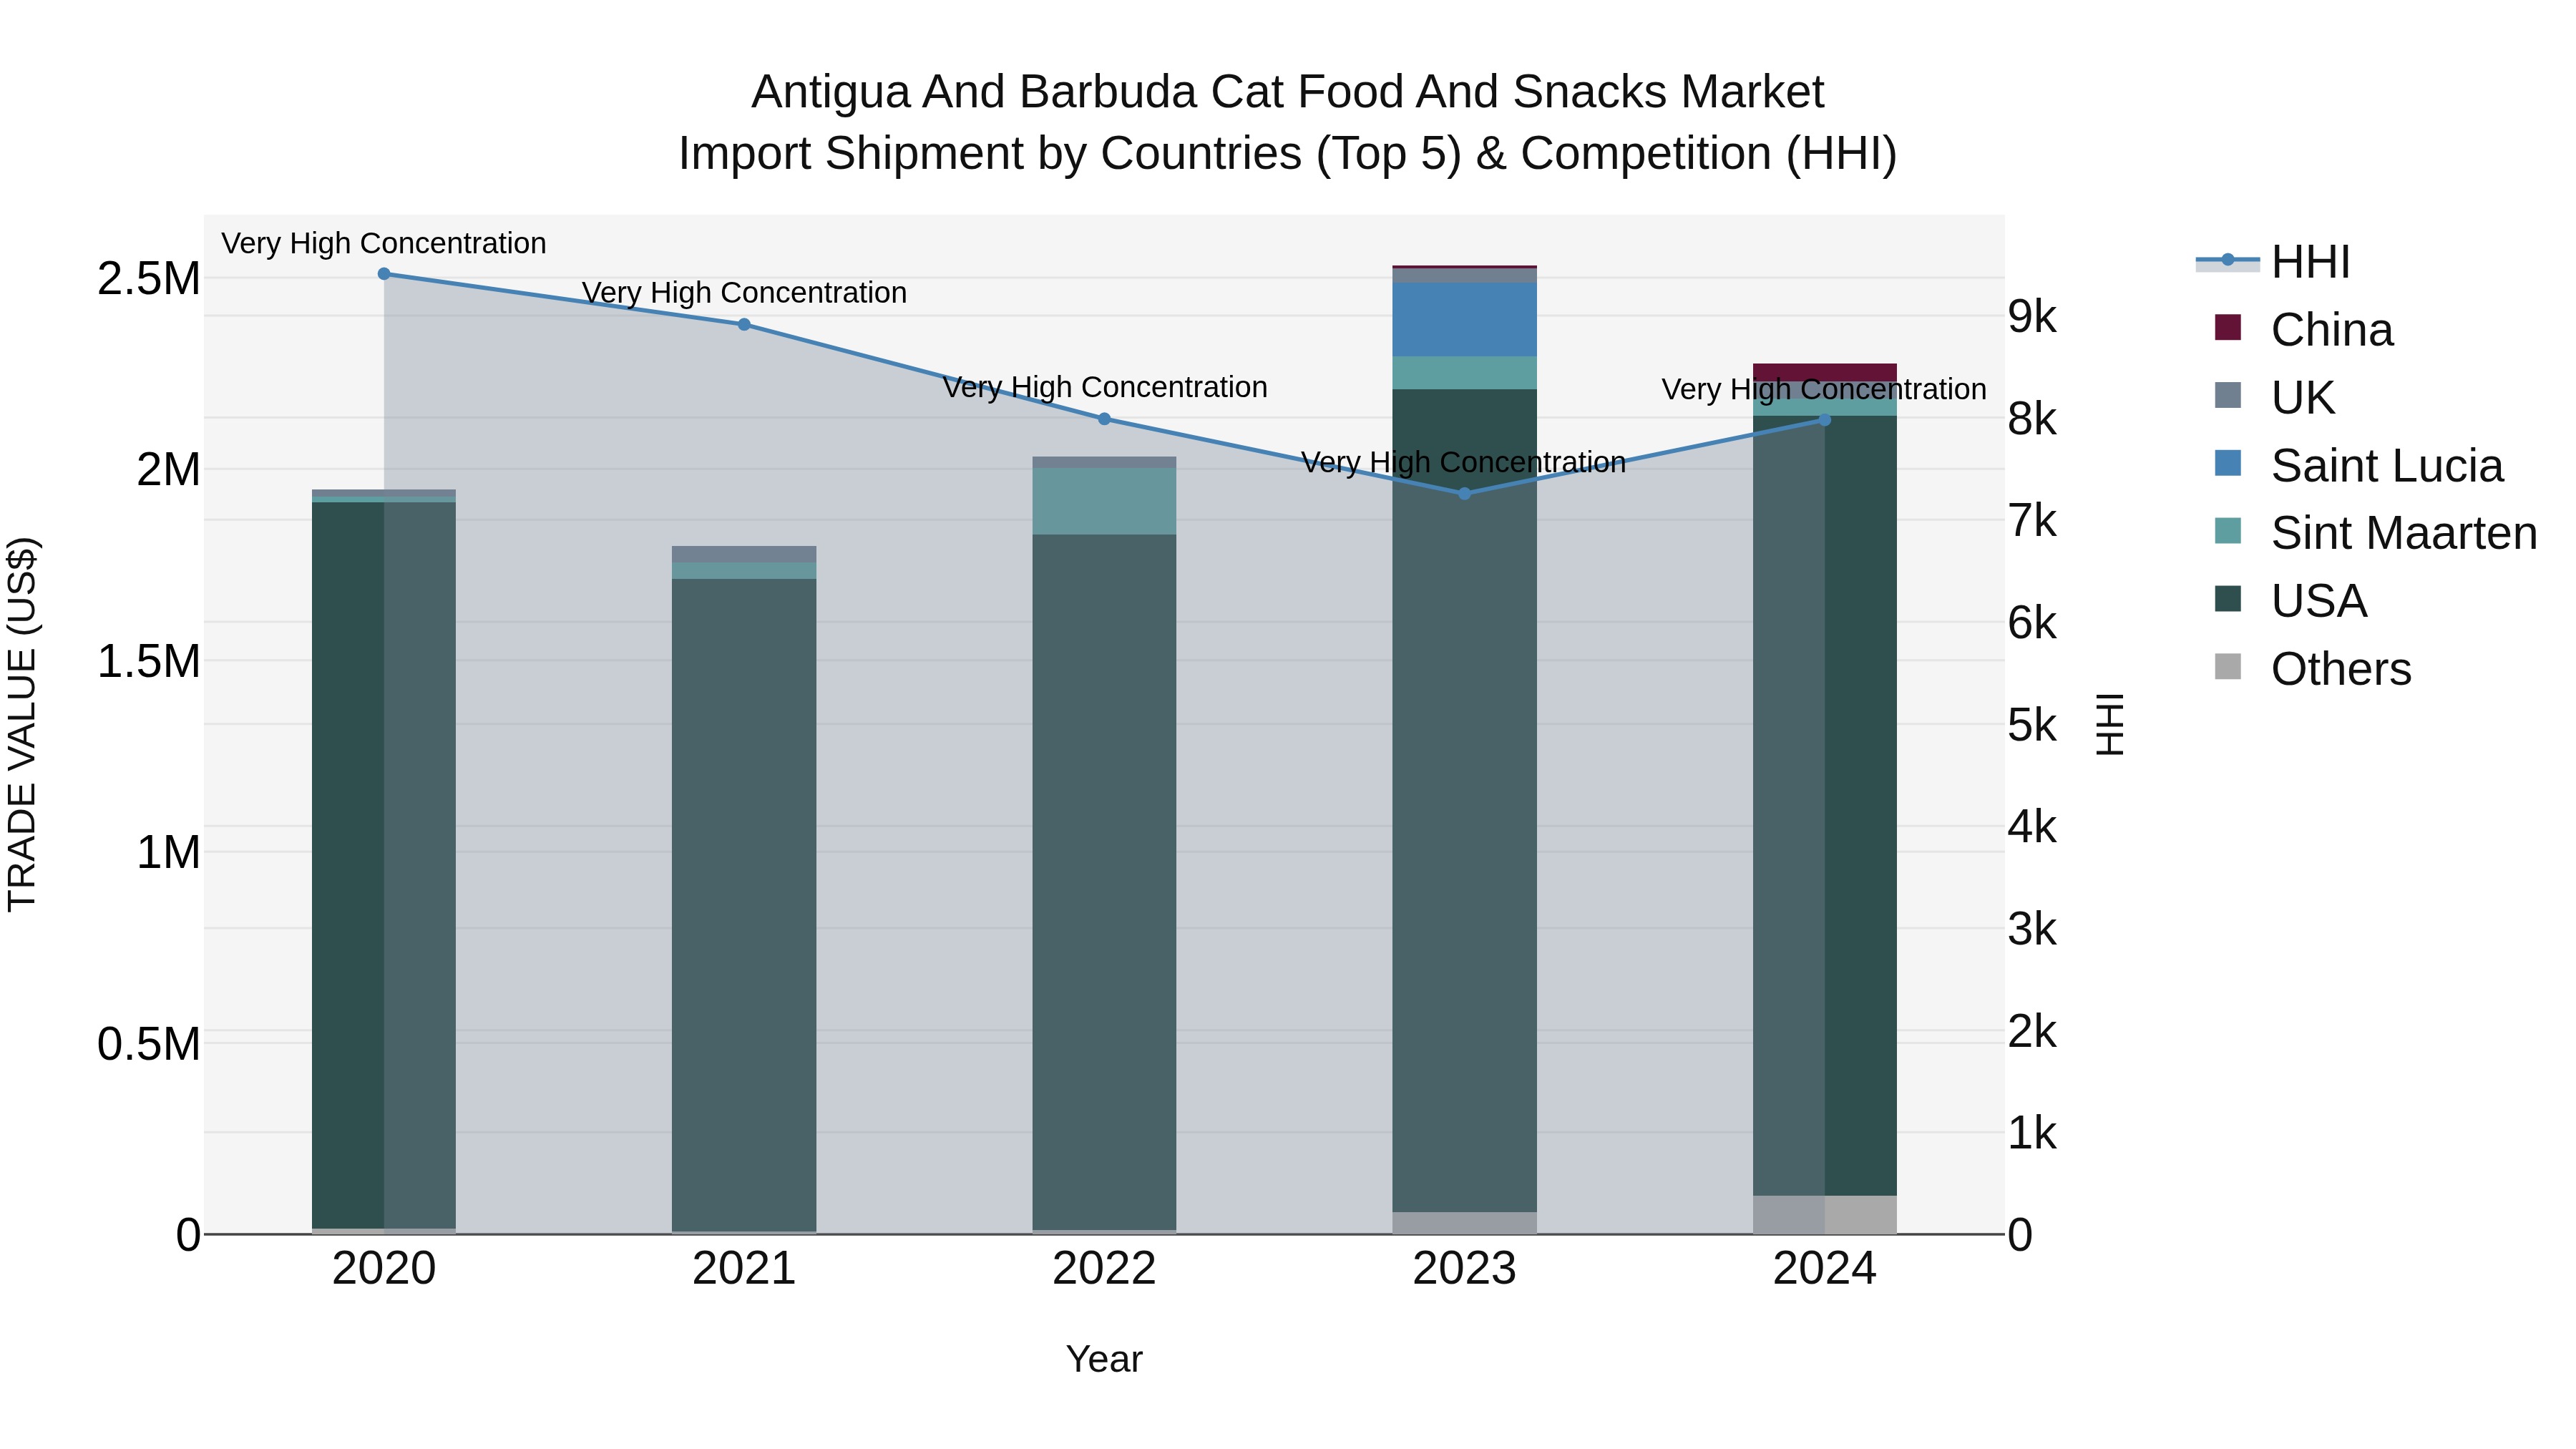This screenshot has width=2576, height=1449.
Task: Select the Sint Maarten legend label
Action: tap(2404, 533)
